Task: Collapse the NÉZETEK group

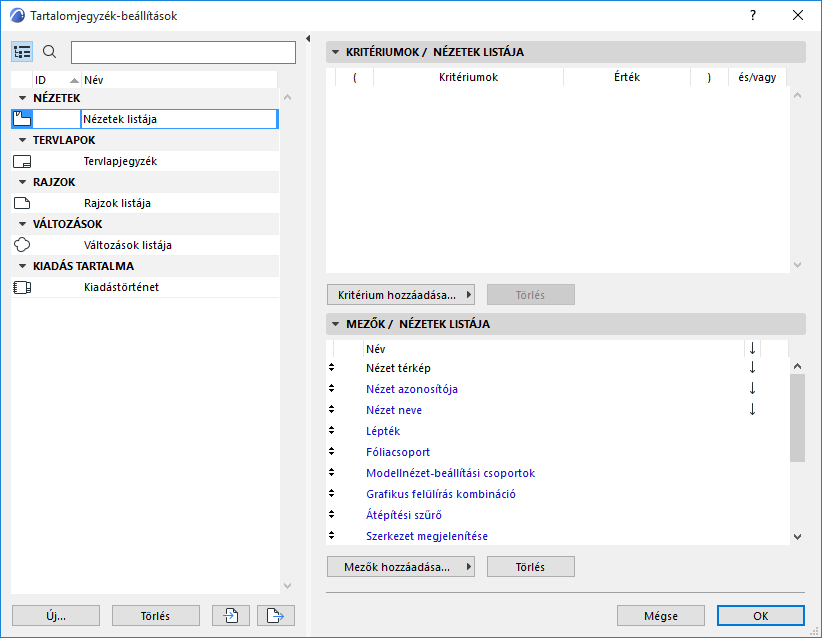Action: click(x=22, y=98)
